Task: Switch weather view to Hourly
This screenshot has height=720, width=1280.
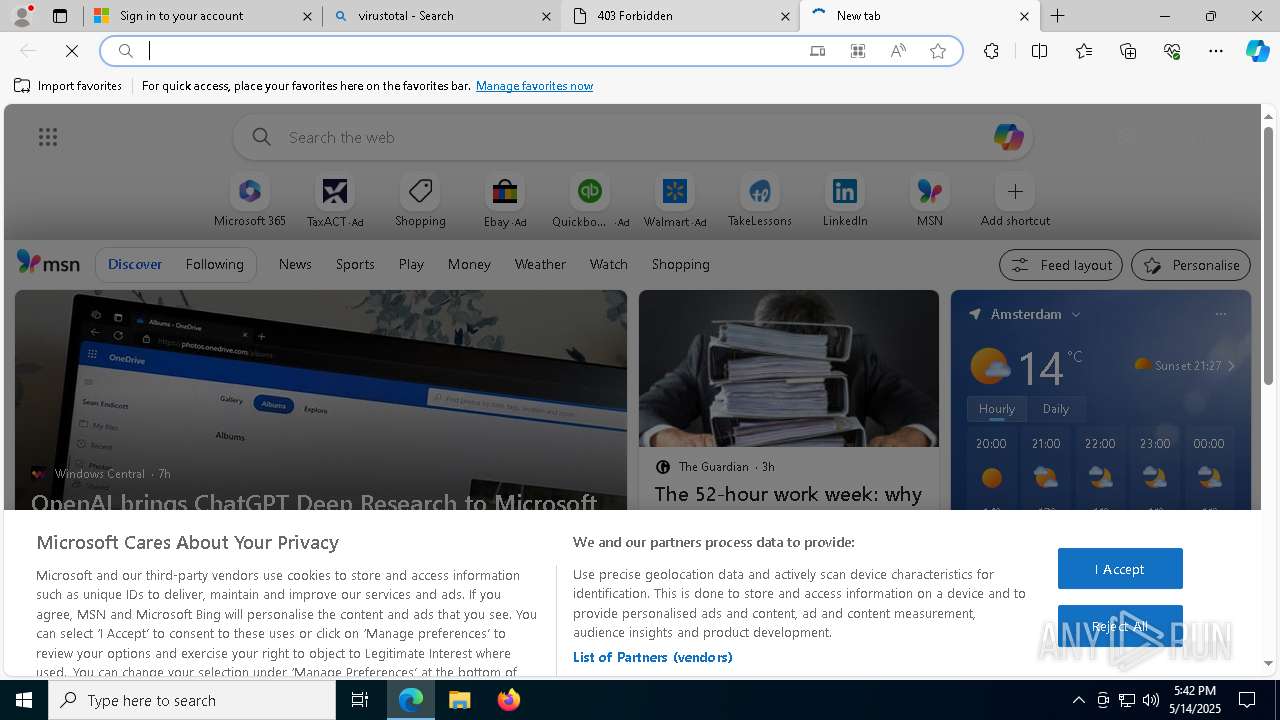Action: pos(997,408)
